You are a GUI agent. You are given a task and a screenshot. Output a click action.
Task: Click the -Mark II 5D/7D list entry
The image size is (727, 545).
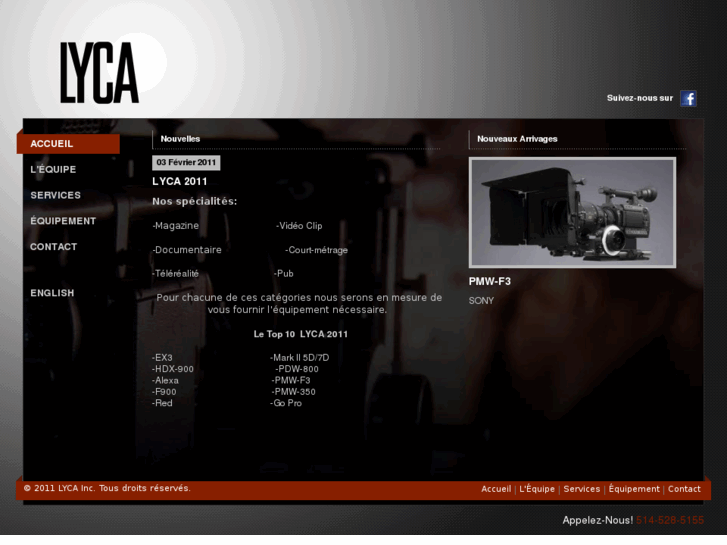300,358
